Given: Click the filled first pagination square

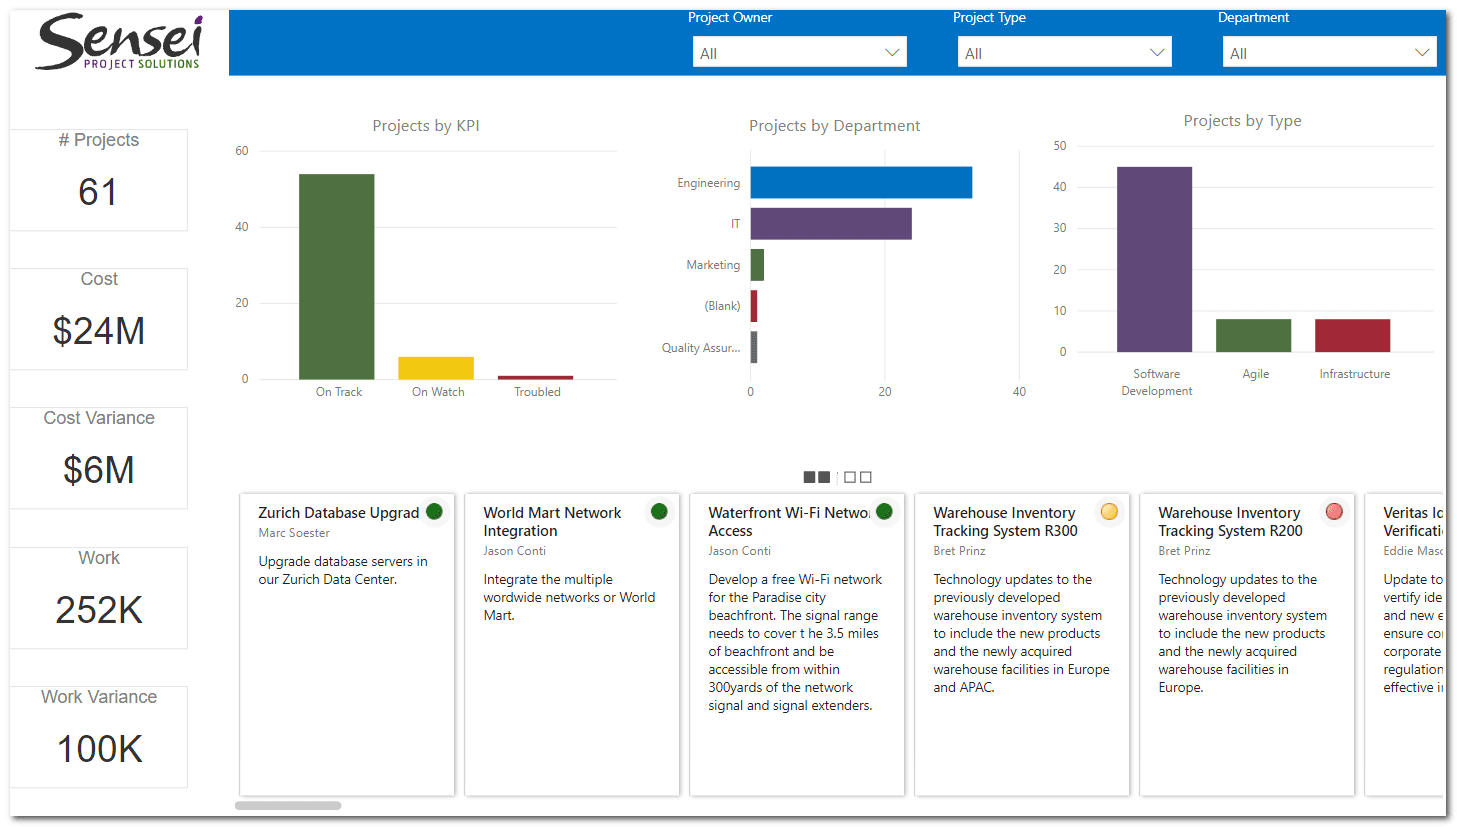Looking at the screenshot, I should (809, 477).
